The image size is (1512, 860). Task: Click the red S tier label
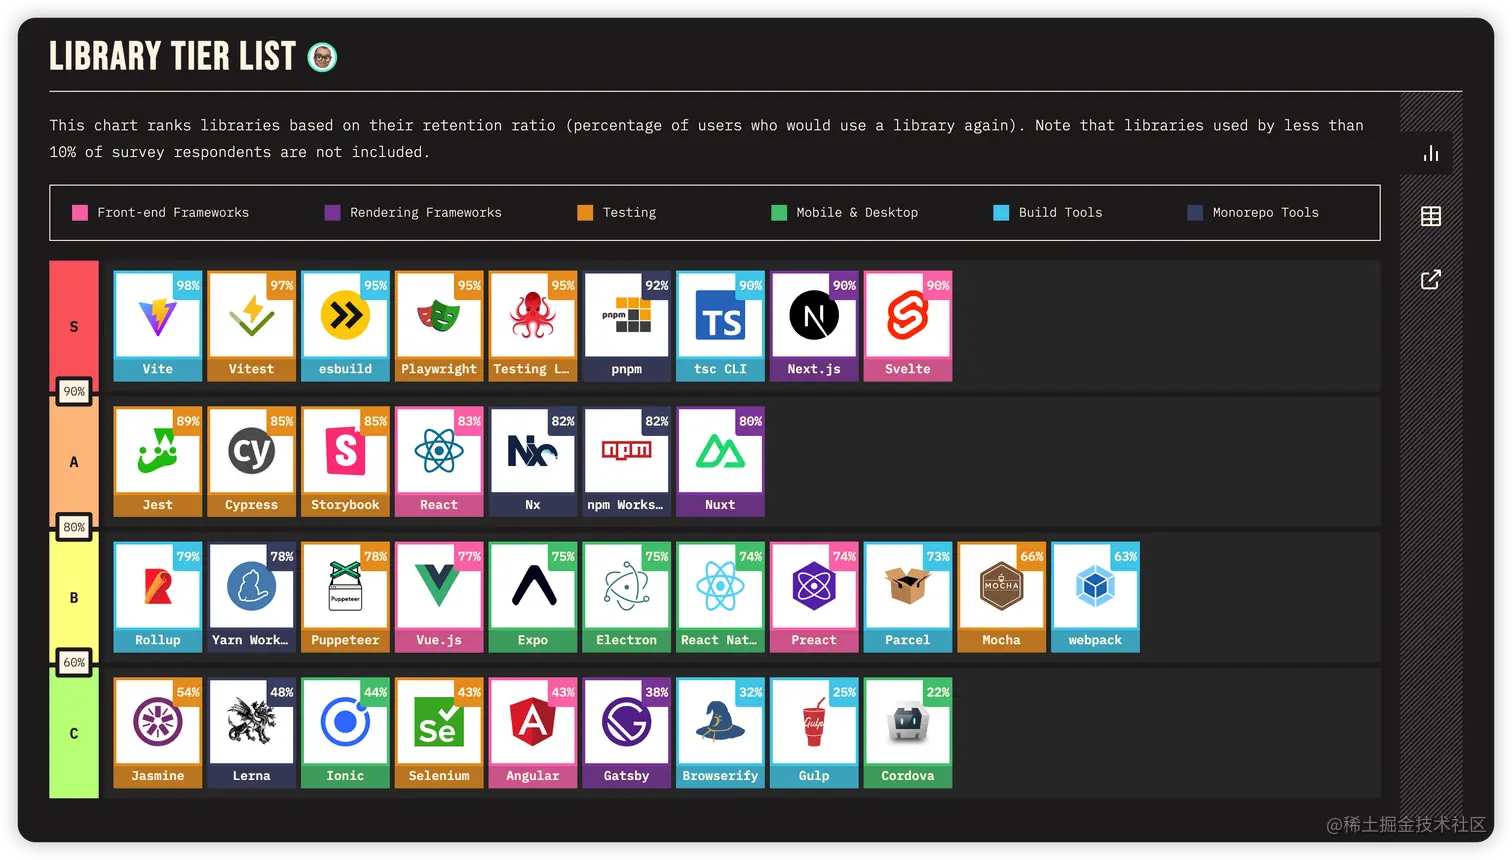74,326
